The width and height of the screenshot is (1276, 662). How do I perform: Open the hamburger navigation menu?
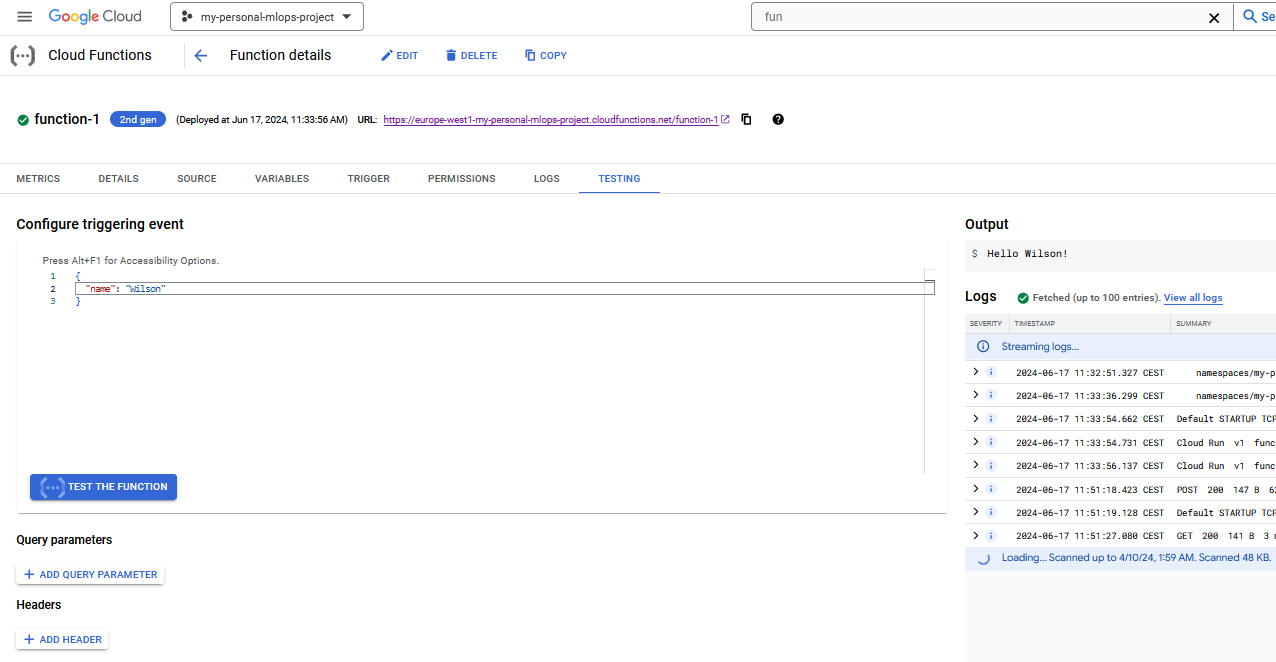tap(25, 17)
